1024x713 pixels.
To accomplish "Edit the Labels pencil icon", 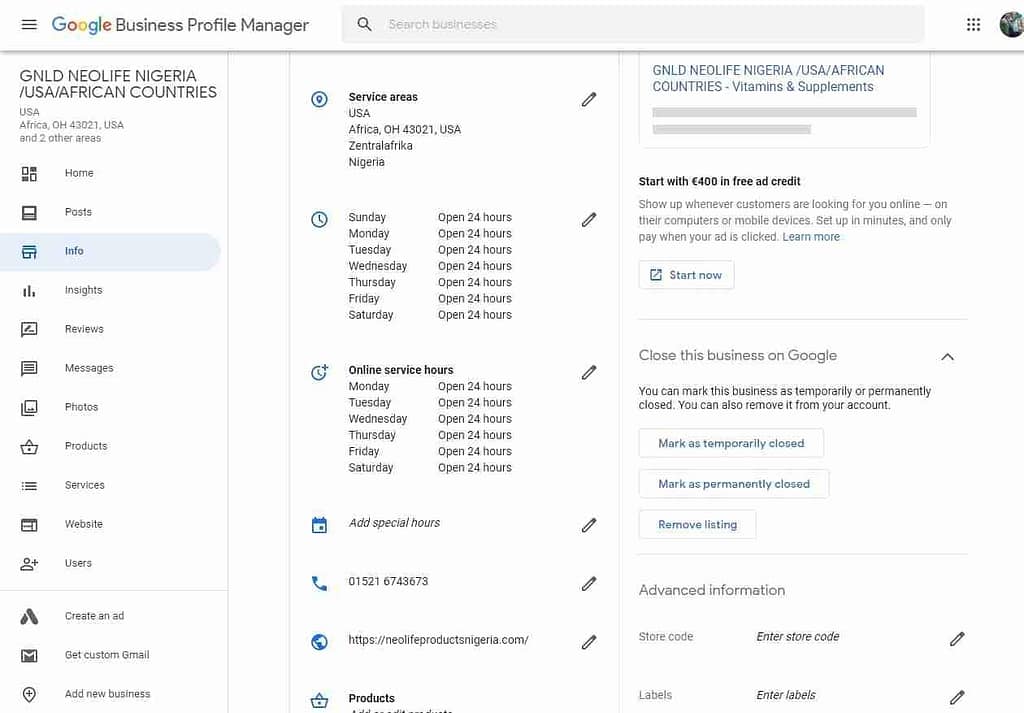I will [957, 697].
